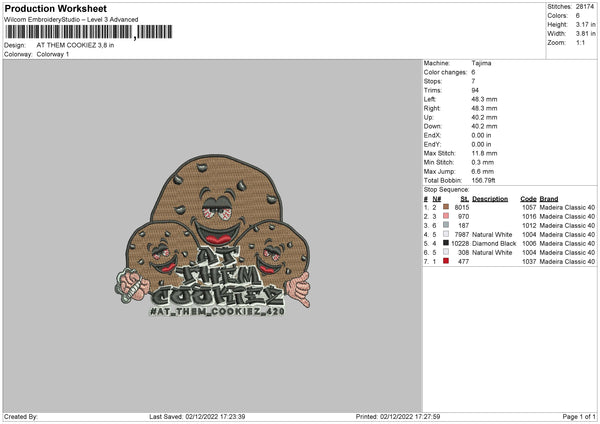Click the EndY value 0.00 in
The height and width of the screenshot is (424, 600).
pyautogui.click(x=481, y=144)
